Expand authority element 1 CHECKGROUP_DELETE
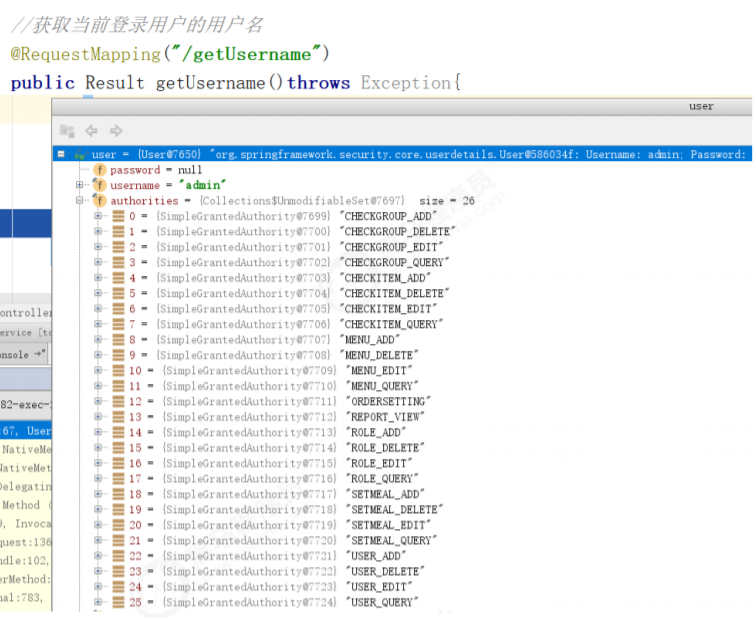This screenshot has height=618, width=756. pos(98,231)
